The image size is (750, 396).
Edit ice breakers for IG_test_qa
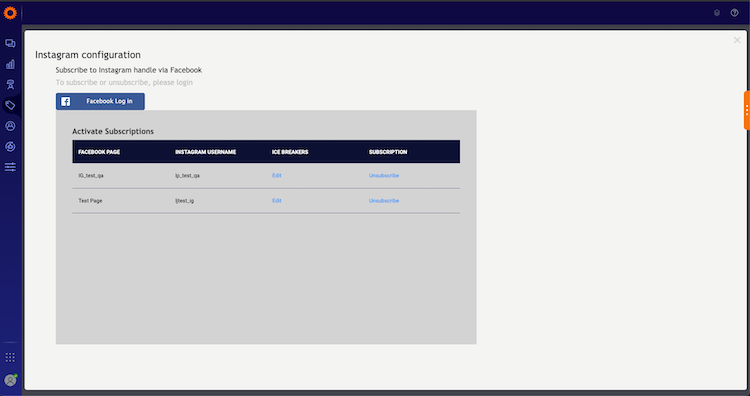276,176
